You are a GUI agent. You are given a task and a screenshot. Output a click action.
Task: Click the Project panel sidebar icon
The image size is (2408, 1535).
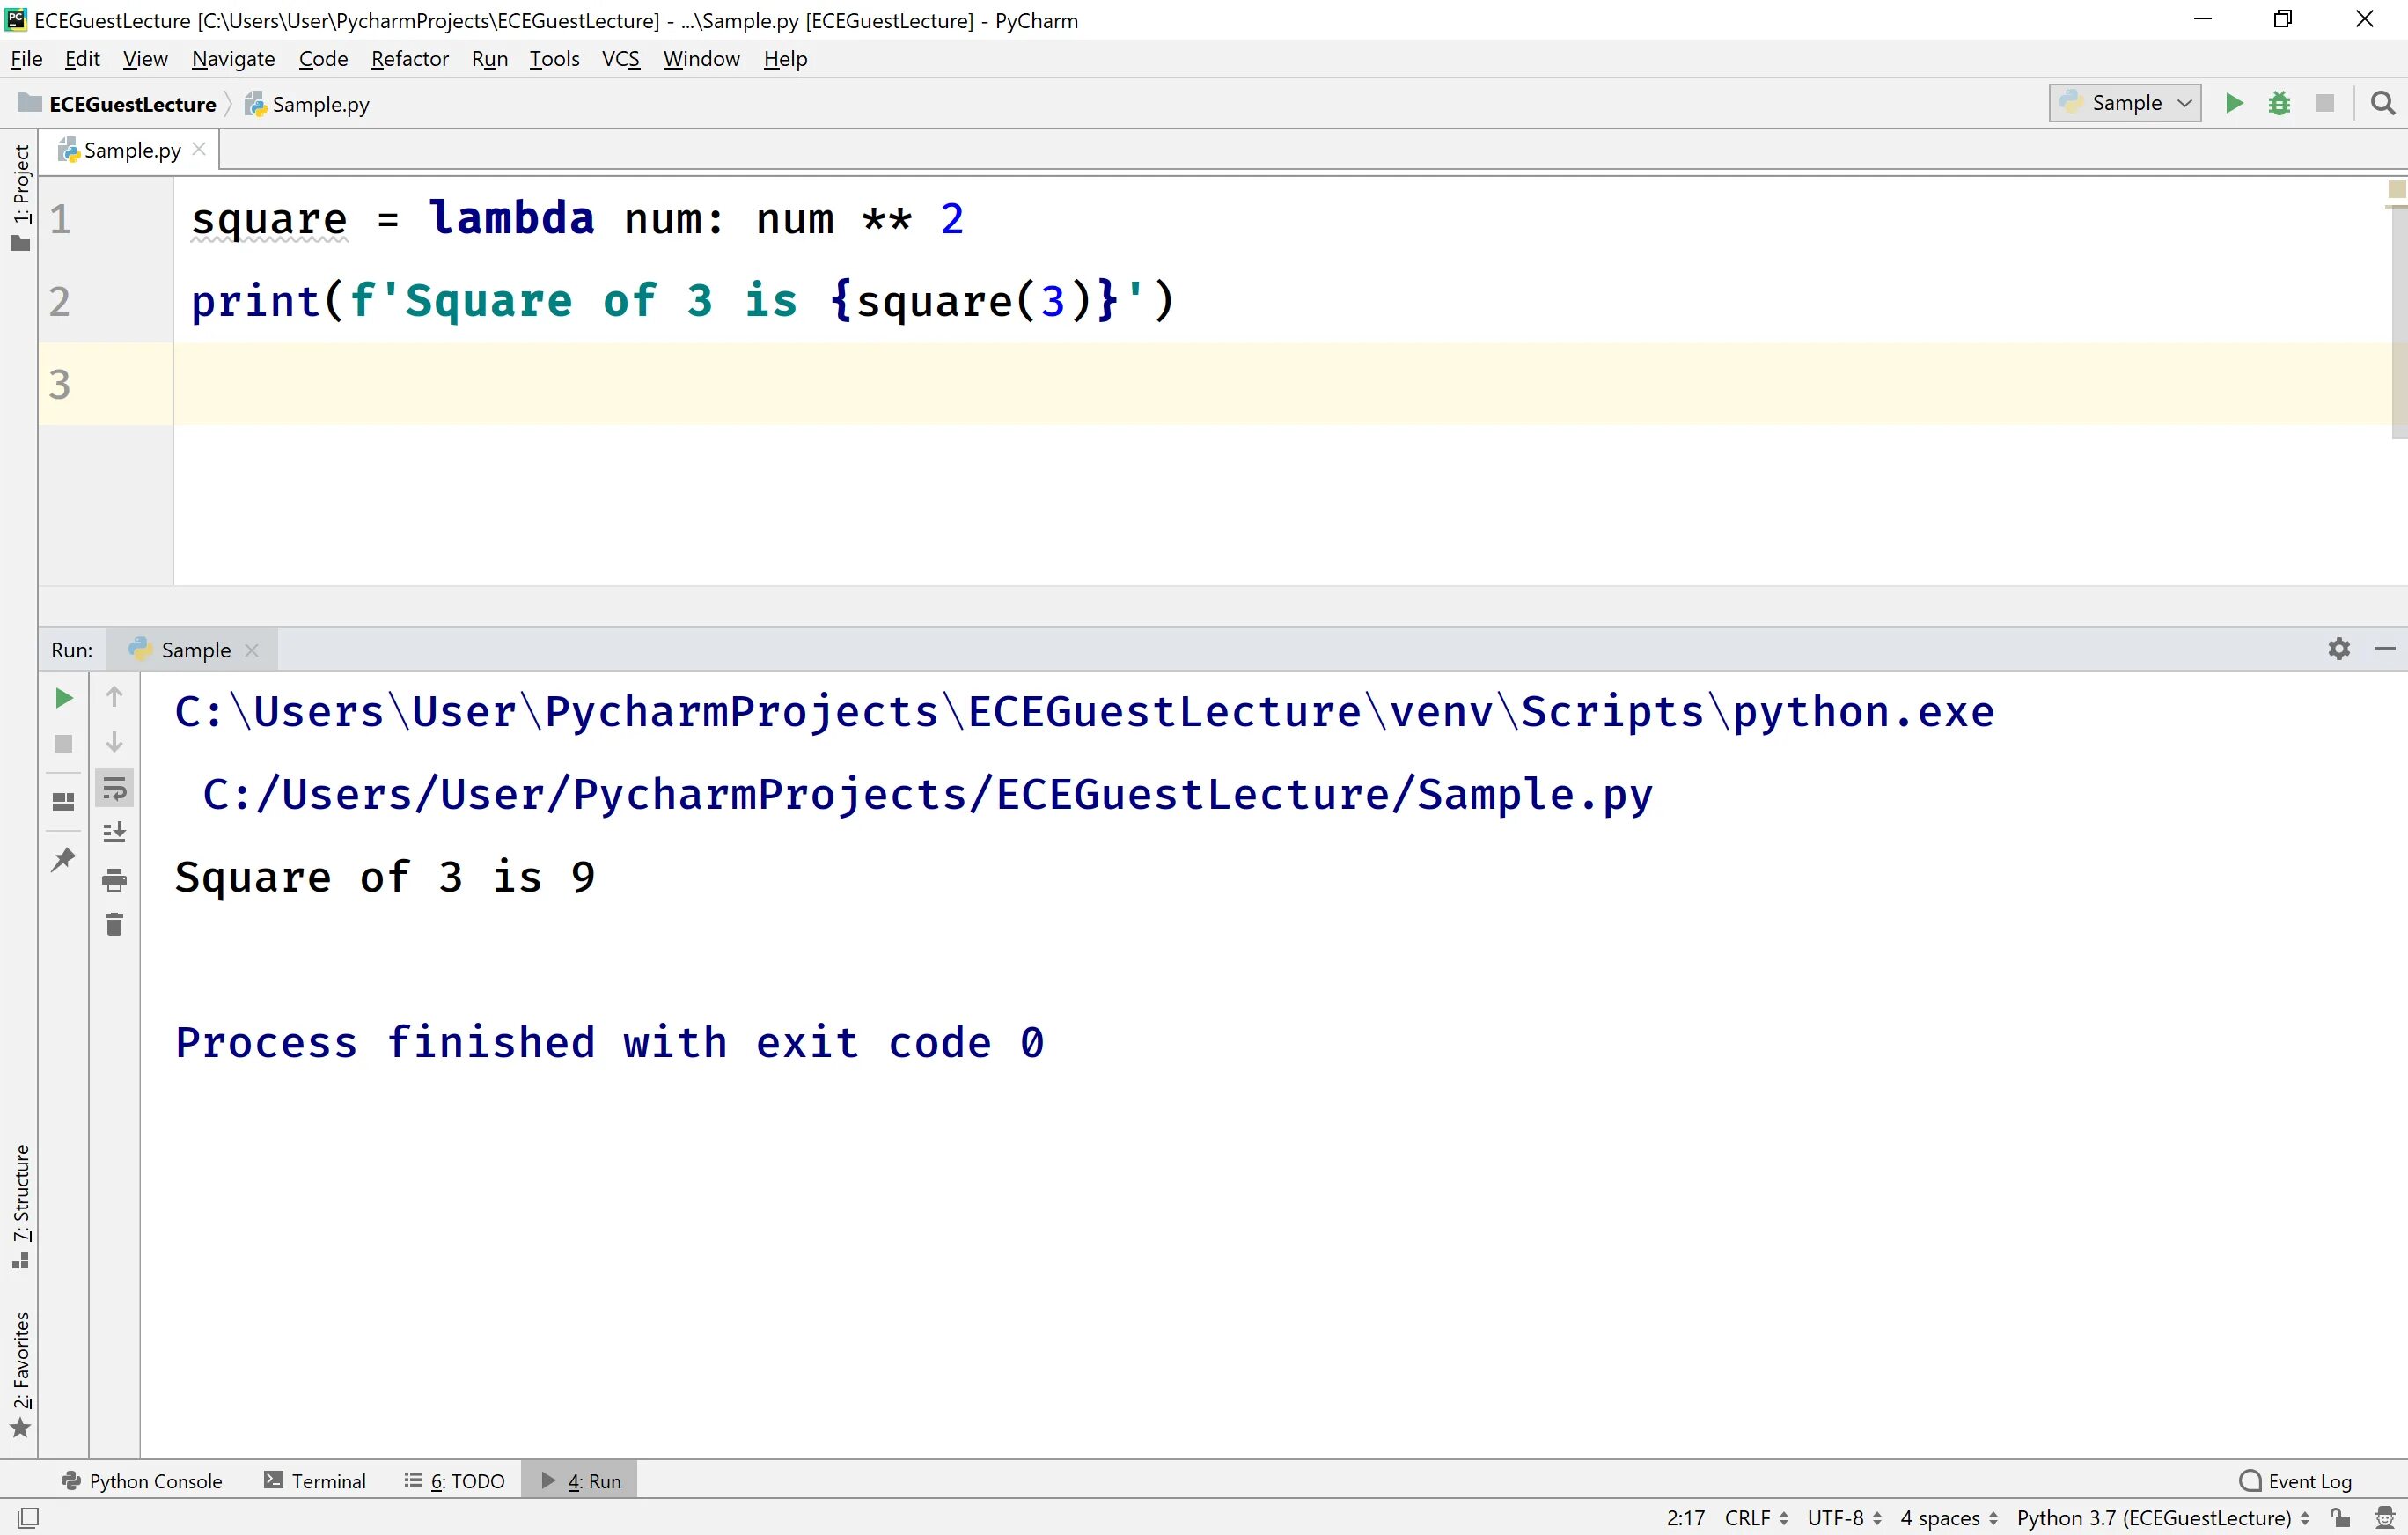coord(21,198)
